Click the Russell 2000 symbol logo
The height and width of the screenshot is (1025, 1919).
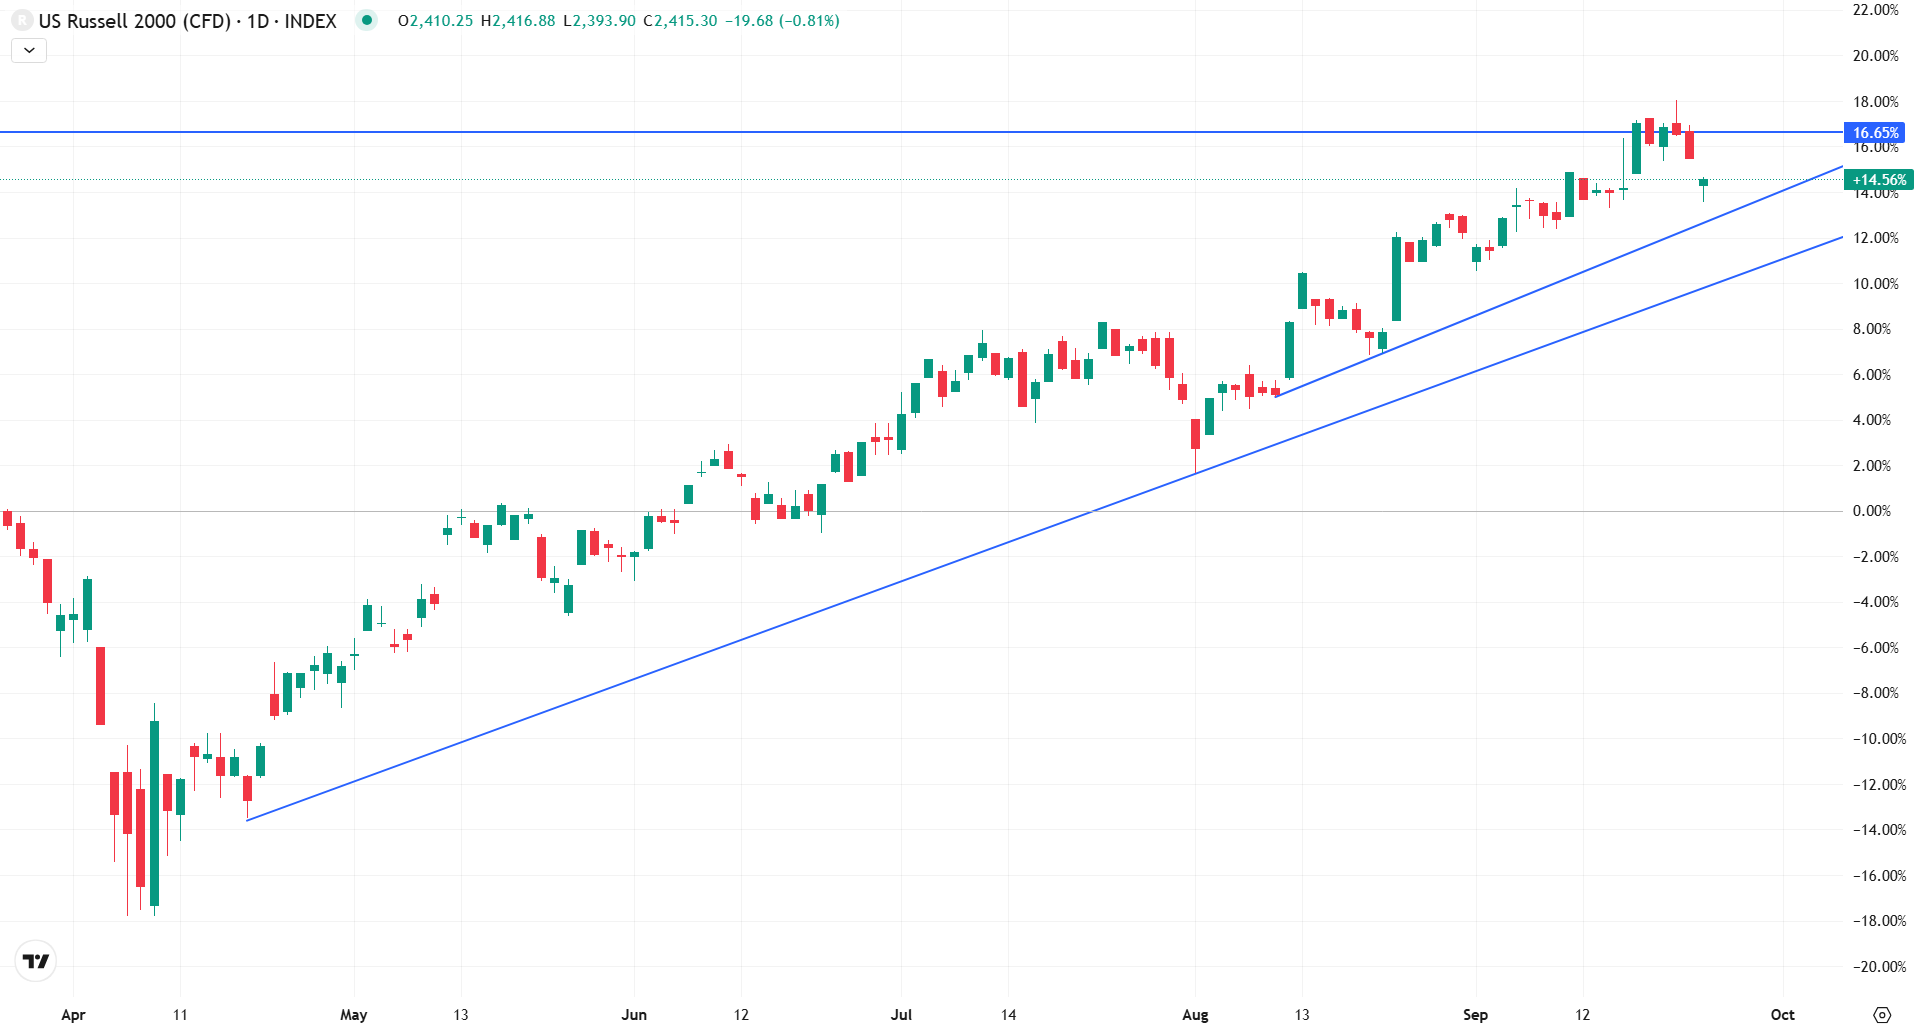coord(21,20)
